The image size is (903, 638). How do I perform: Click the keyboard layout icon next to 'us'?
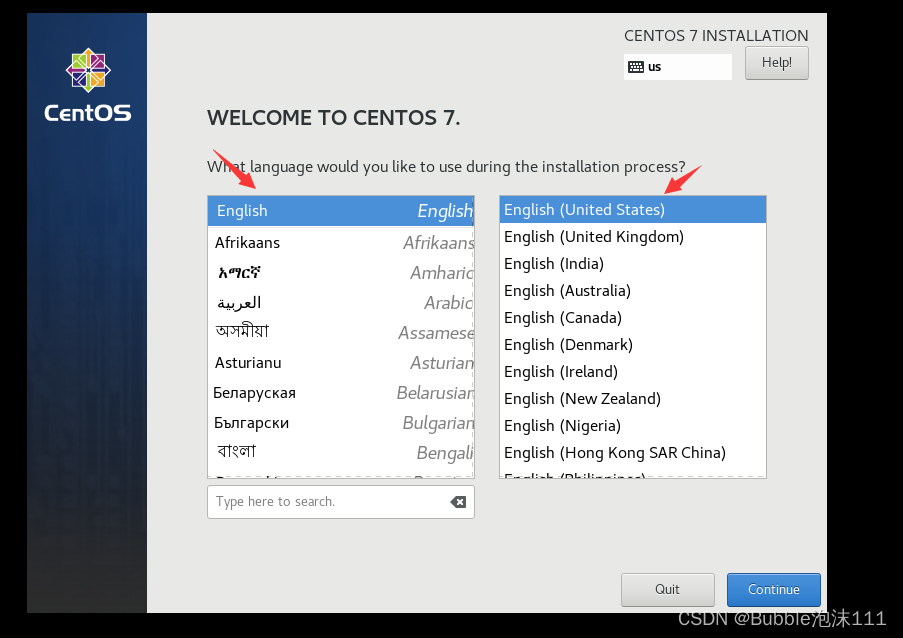tap(636, 67)
